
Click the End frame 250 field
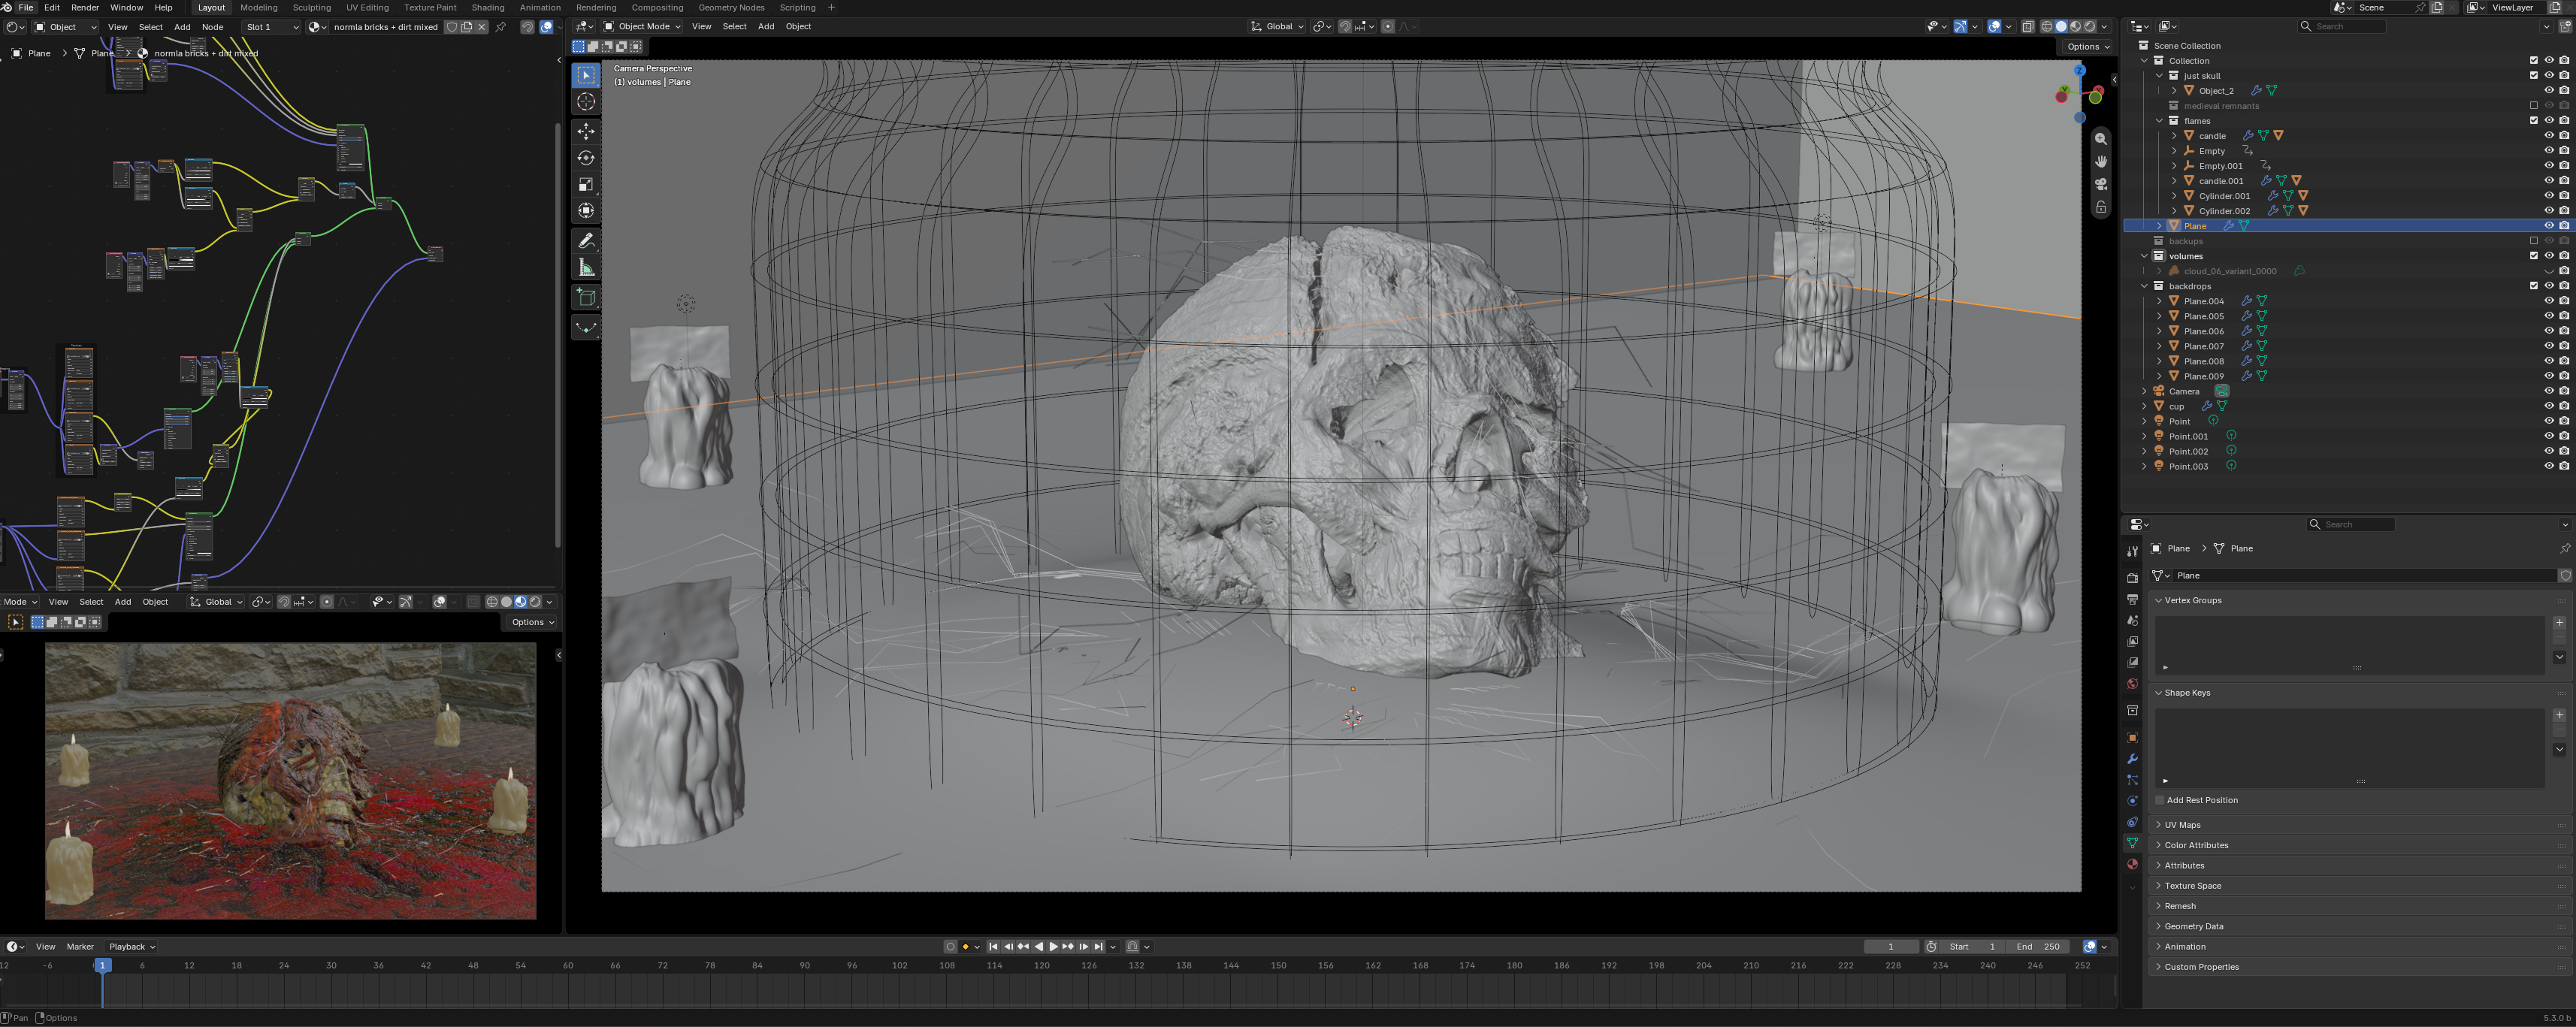coord(2038,946)
